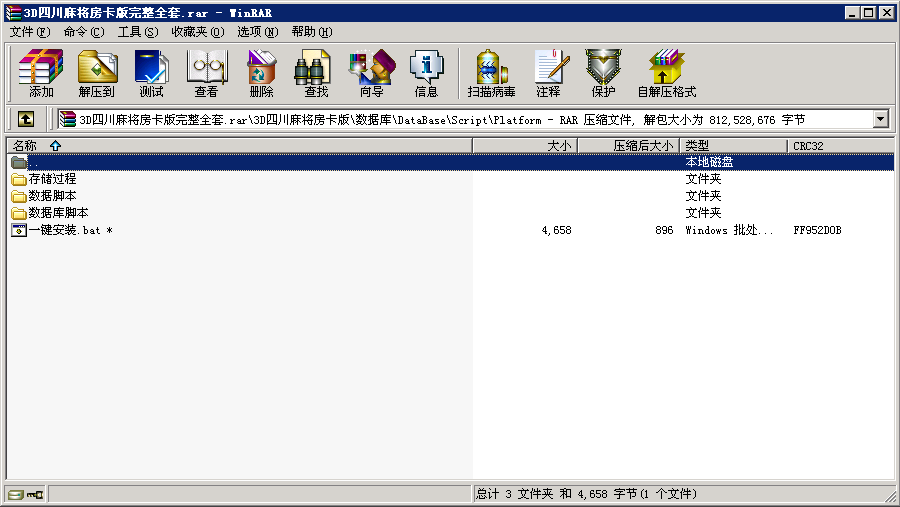Expand the archive path dropdown arrow
The width and height of the screenshot is (900, 507).
[880, 119]
